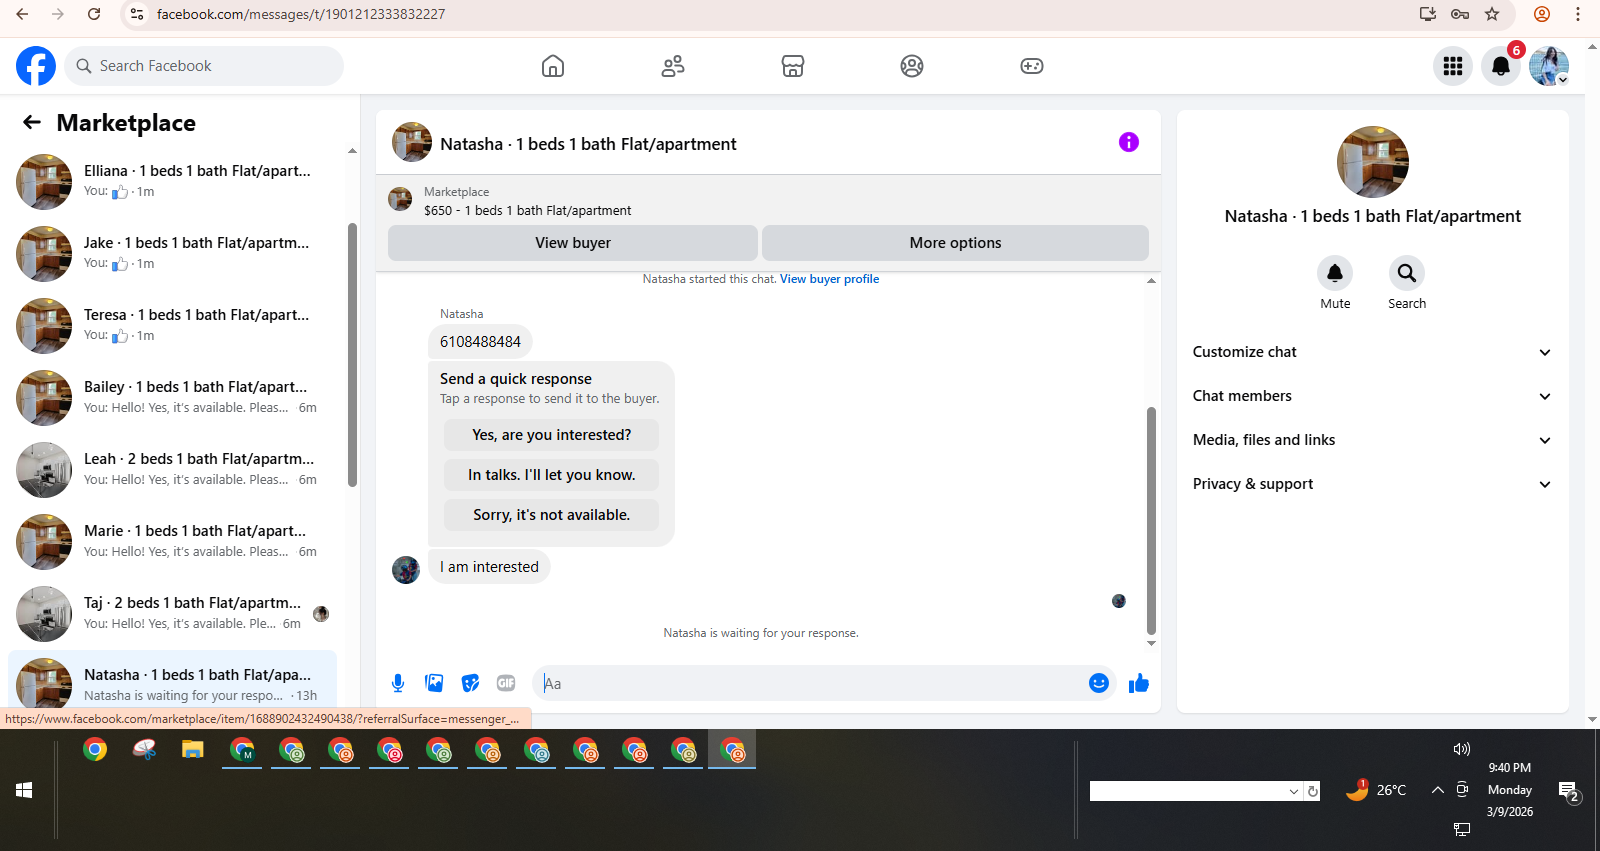Click View buyer button
This screenshot has height=851, width=1600.
coord(573,243)
